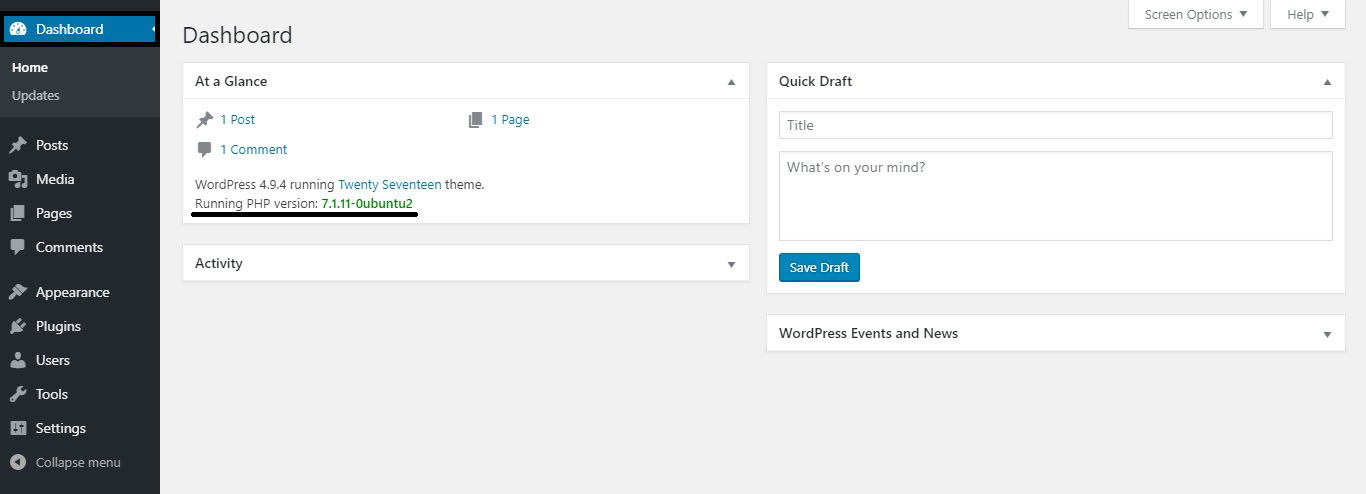Click the Users person icon
The image size is (1366, 494).
17,360
